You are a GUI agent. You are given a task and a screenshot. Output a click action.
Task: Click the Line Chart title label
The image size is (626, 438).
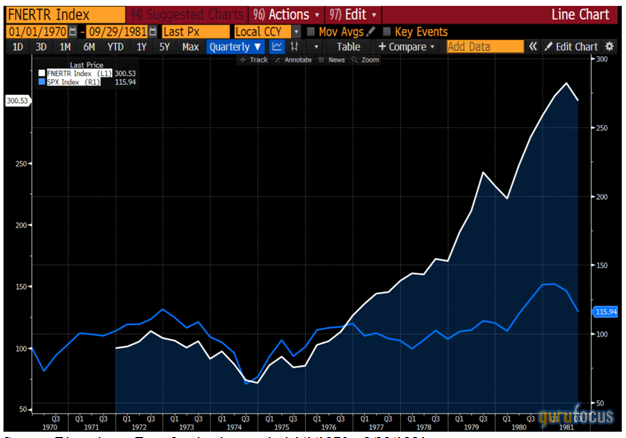580,15
